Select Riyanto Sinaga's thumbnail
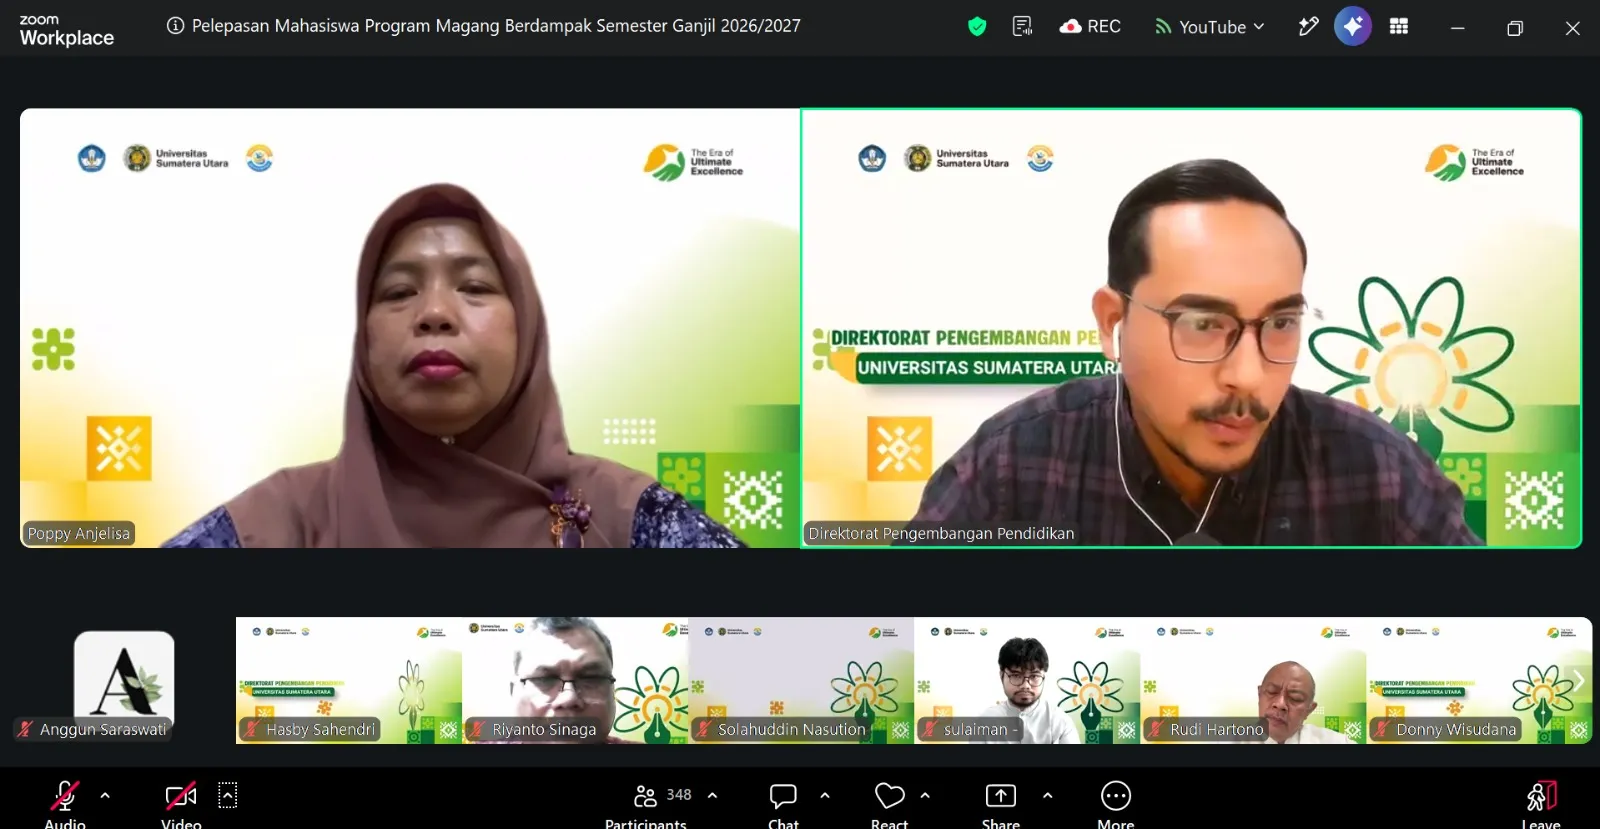This screenshot has width=1600, height=829. (575, 681)
